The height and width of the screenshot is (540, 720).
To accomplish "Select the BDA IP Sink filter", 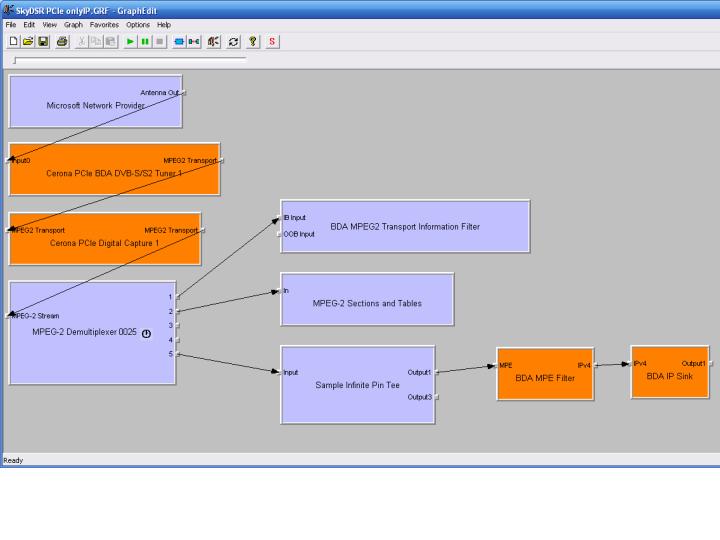I will (x=670, y=372).
